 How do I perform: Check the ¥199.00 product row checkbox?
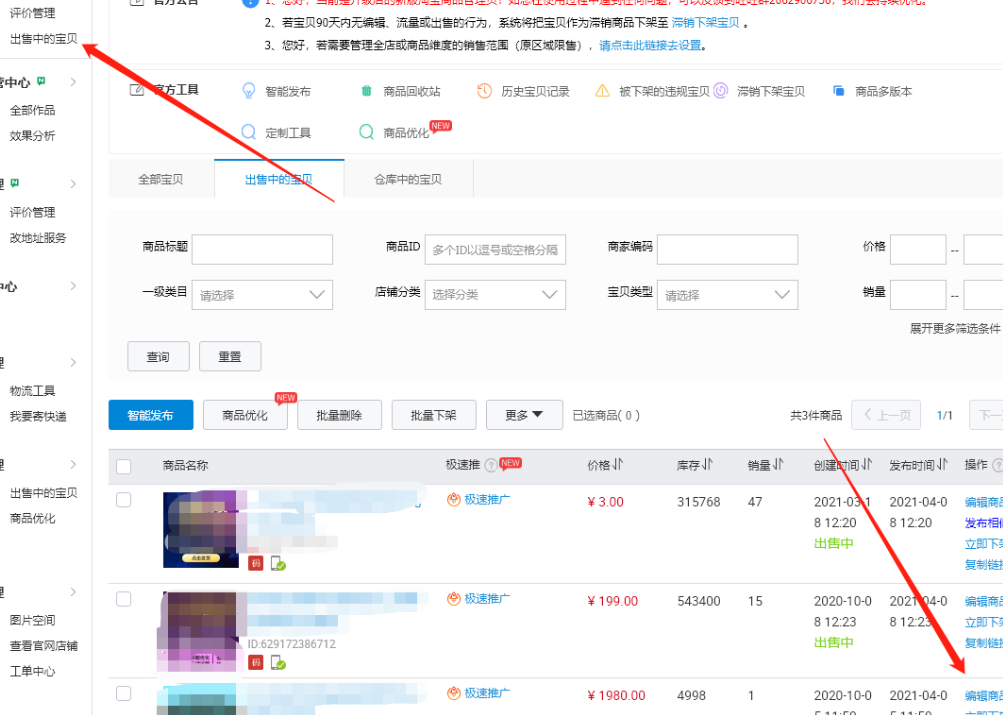[123, 599]
